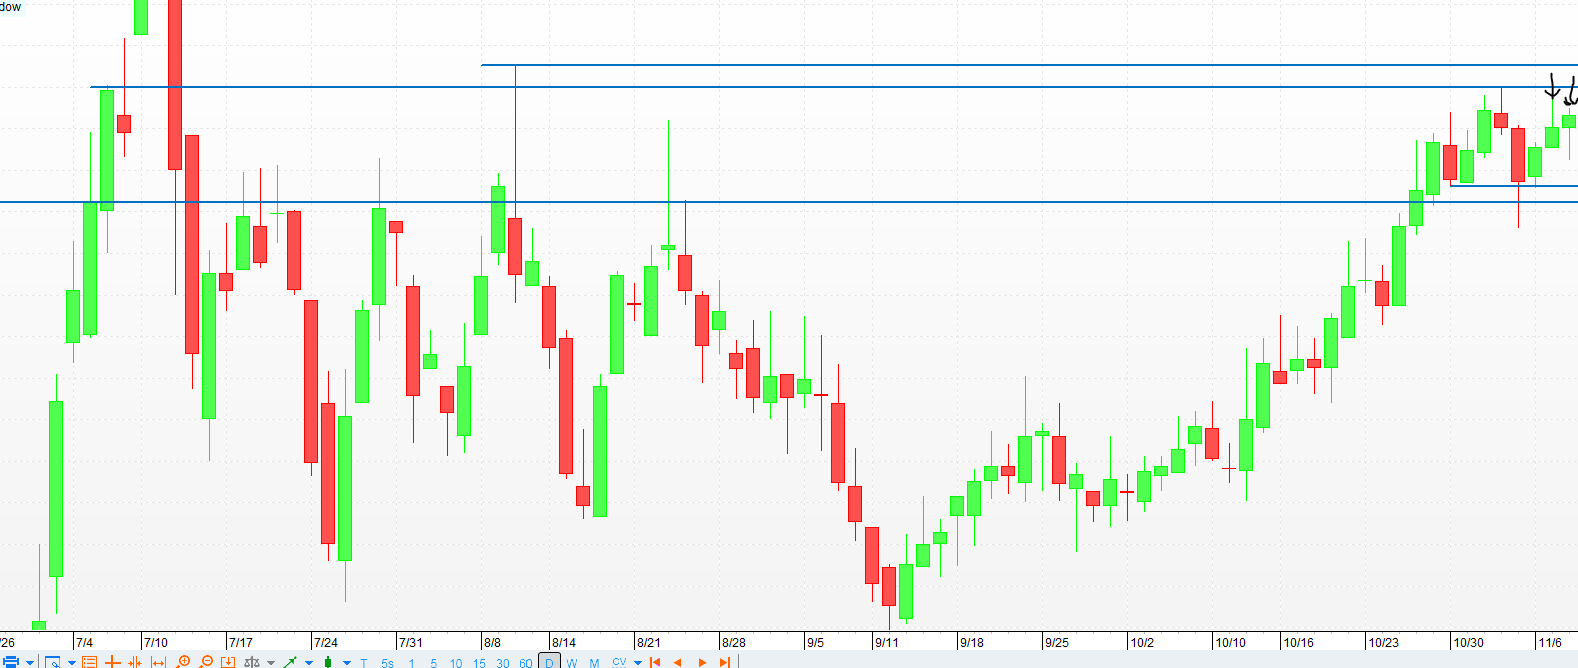The image size is (1578, 668).
Task: Enable the crosshair cursor tool
Action: [112, 662]
